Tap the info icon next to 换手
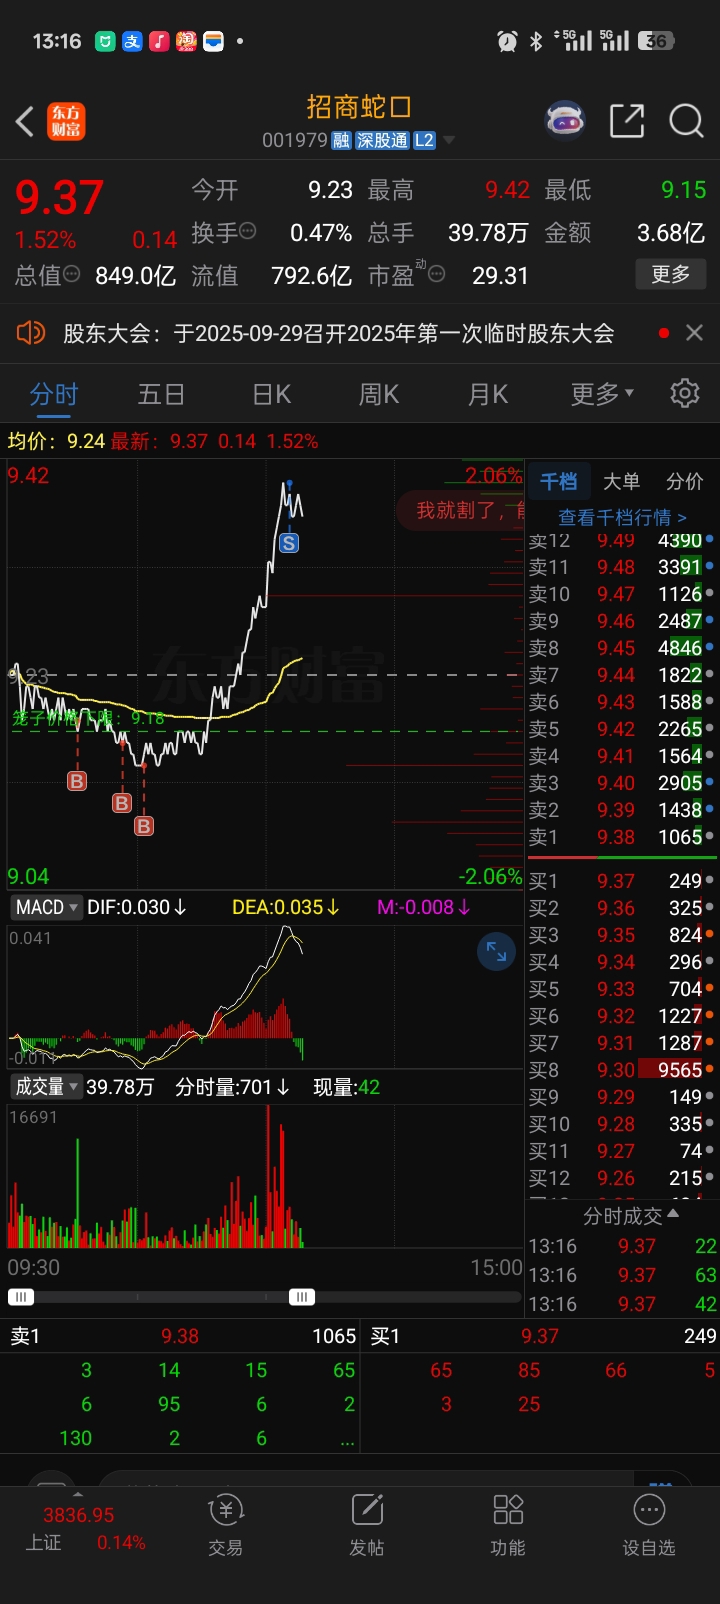 click(x=247, y=231)
